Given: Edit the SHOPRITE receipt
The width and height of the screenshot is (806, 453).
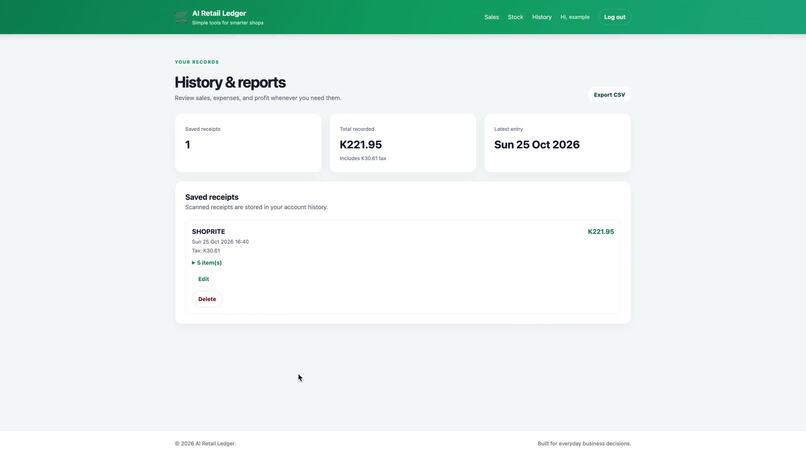Looking at the screenshot, I should click(204, 279).
